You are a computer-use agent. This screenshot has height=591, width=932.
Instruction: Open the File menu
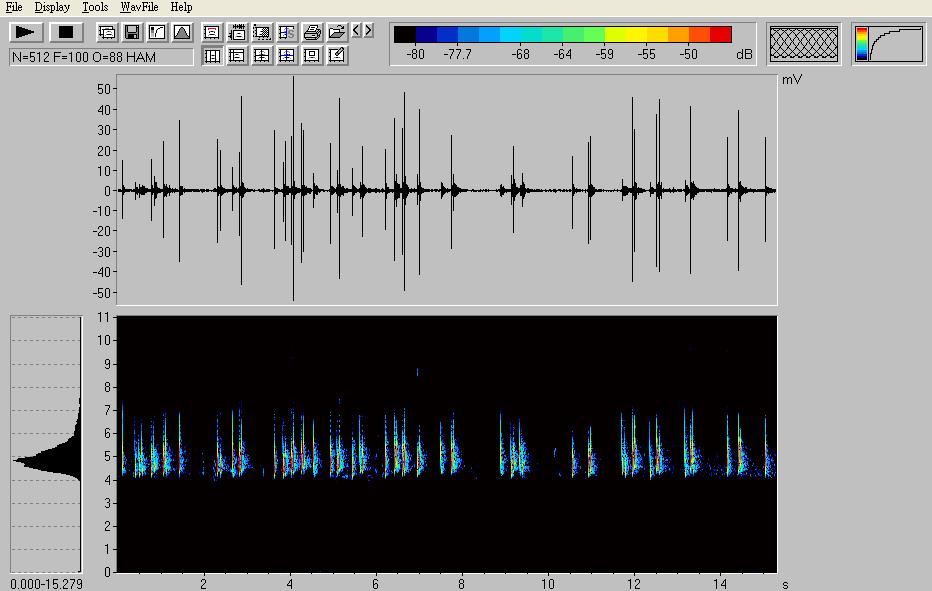tap(14, 7)
